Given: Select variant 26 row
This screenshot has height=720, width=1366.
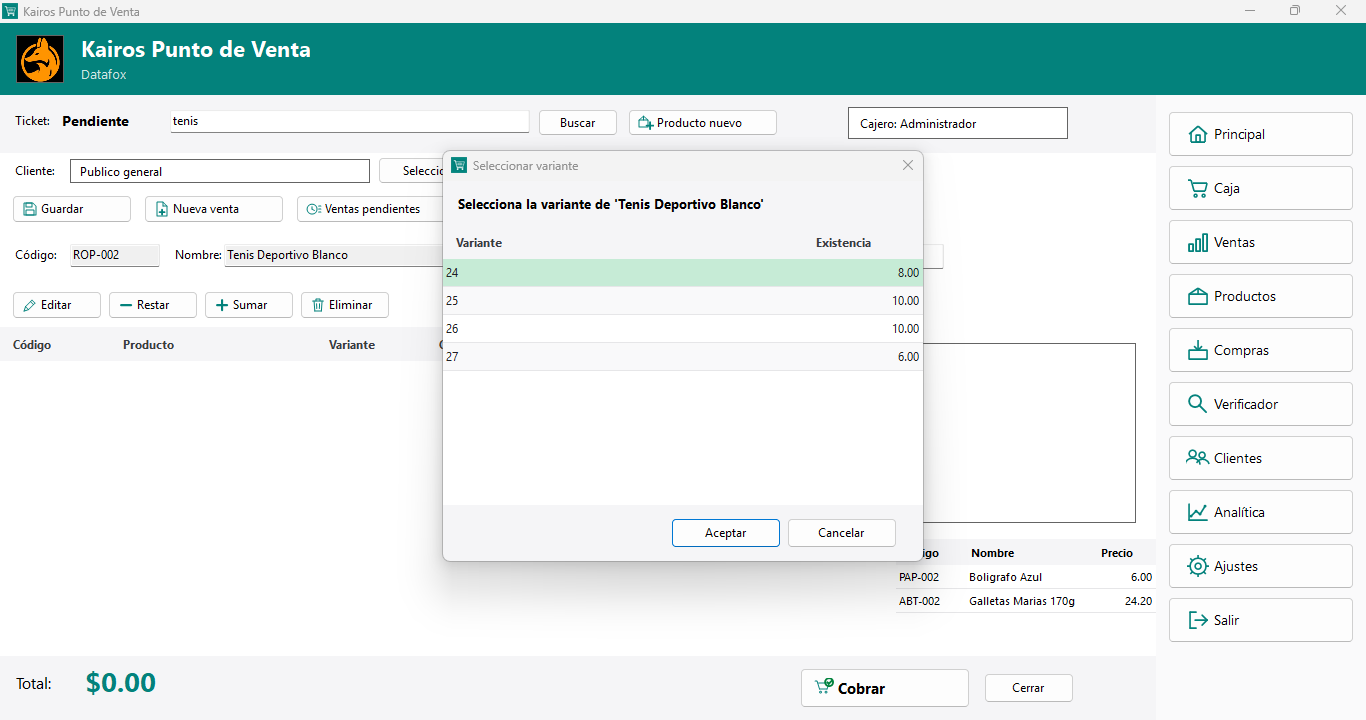Looking at the screenshot, I should coord(683,329).
